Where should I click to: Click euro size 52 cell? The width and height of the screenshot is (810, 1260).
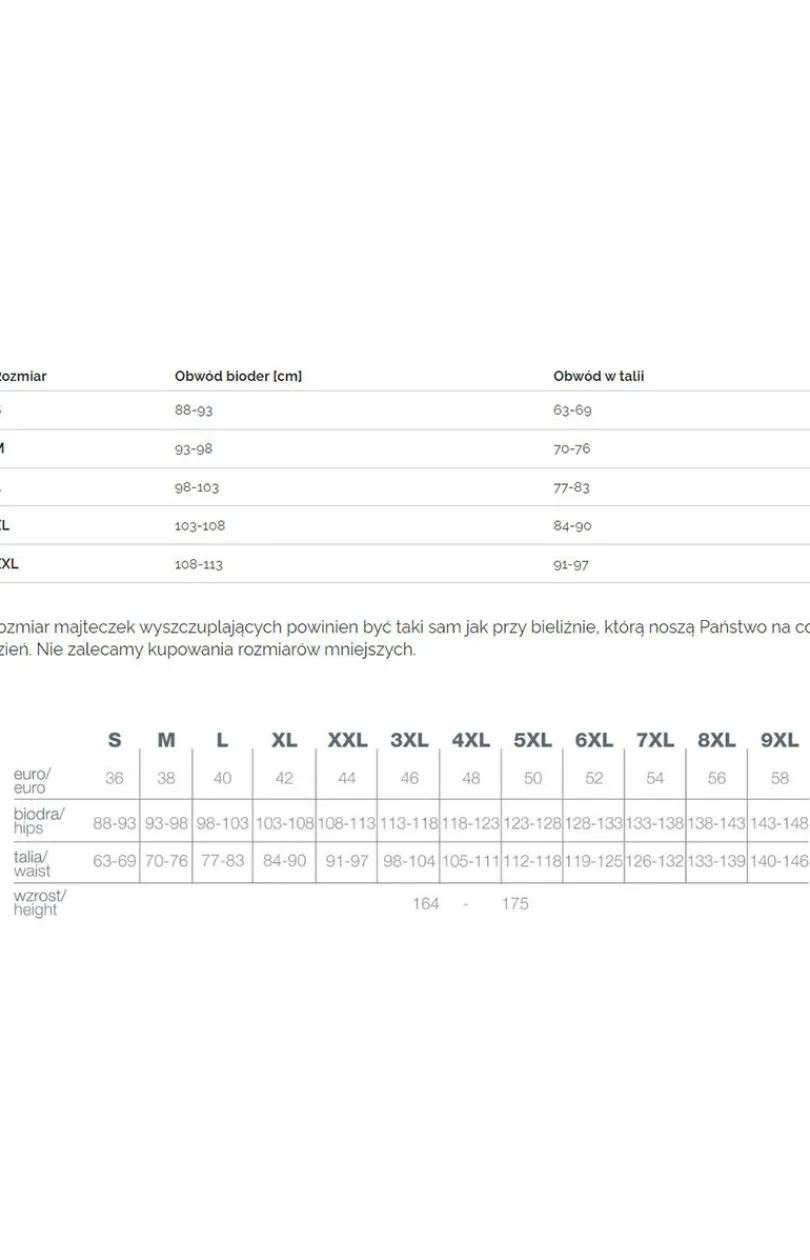tap(594, 778)
